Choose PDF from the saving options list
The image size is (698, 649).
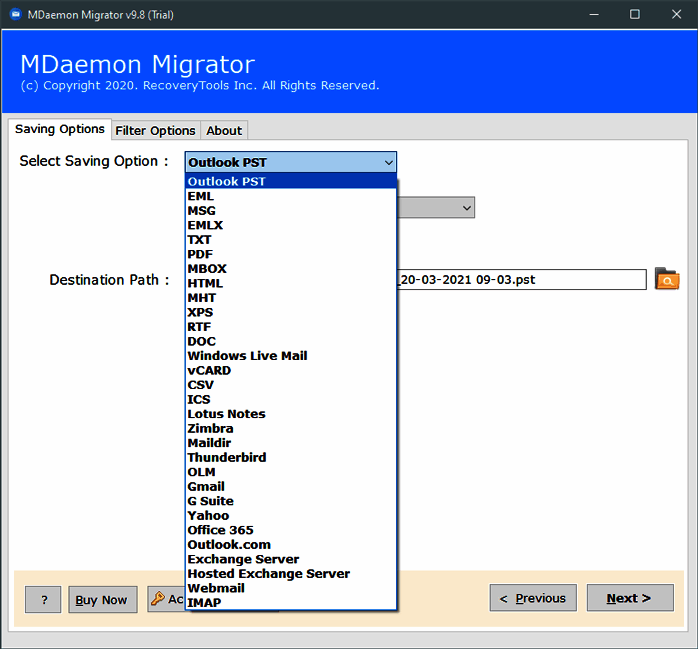click(x=200, y=254)
